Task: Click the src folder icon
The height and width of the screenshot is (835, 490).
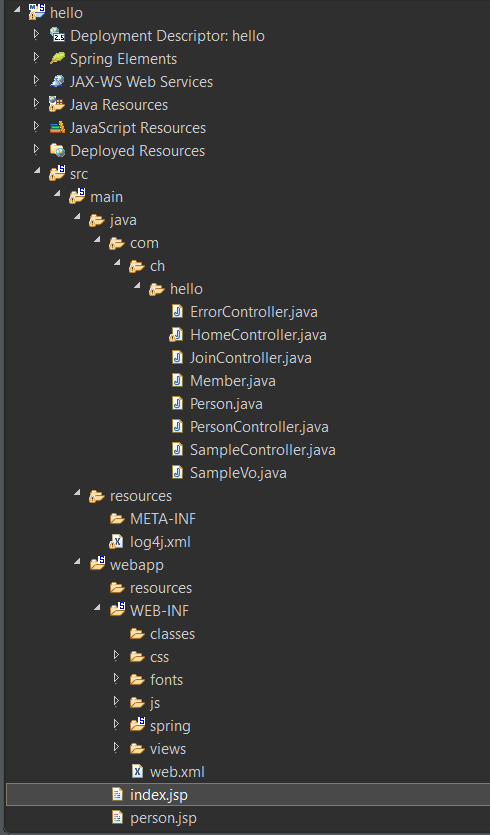Action: pos(57,173)
